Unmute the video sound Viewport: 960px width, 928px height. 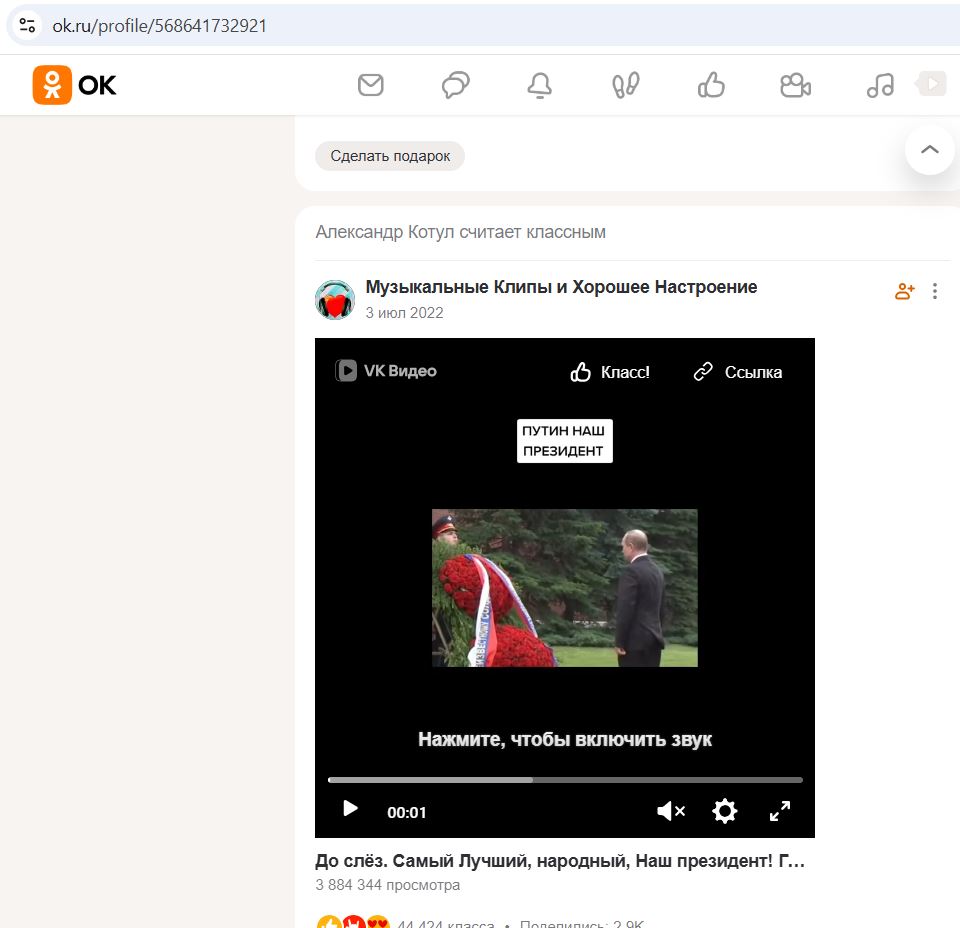pos(670,811)
